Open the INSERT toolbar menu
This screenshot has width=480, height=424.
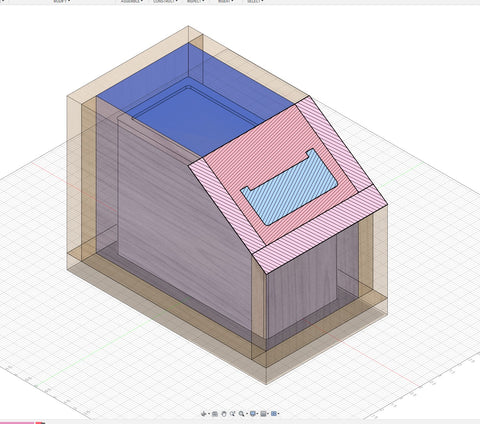(226, 1)
